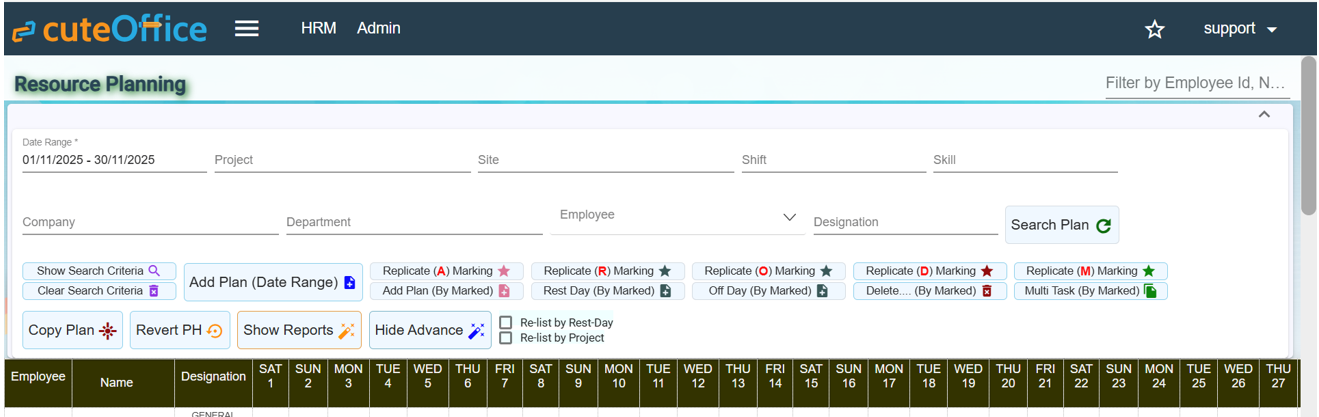
Task: Click the favorites star icon
Action: (x=1155, y=30)
